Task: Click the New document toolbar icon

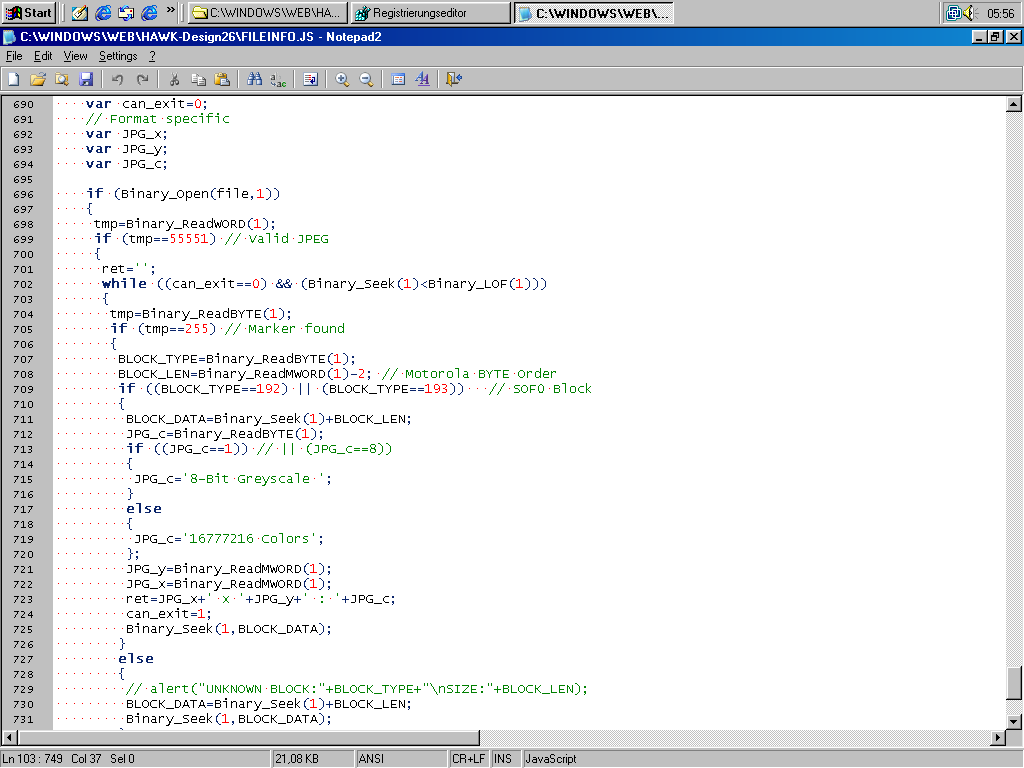Action: tap(13, 80)
